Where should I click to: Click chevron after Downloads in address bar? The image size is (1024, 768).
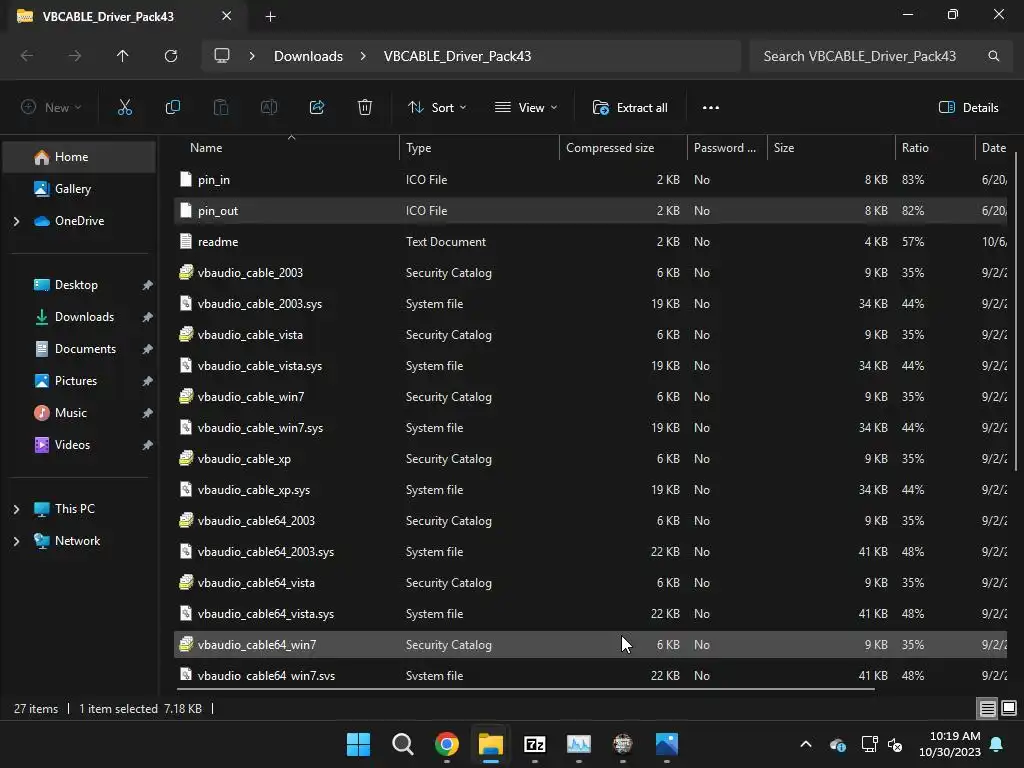363,56
